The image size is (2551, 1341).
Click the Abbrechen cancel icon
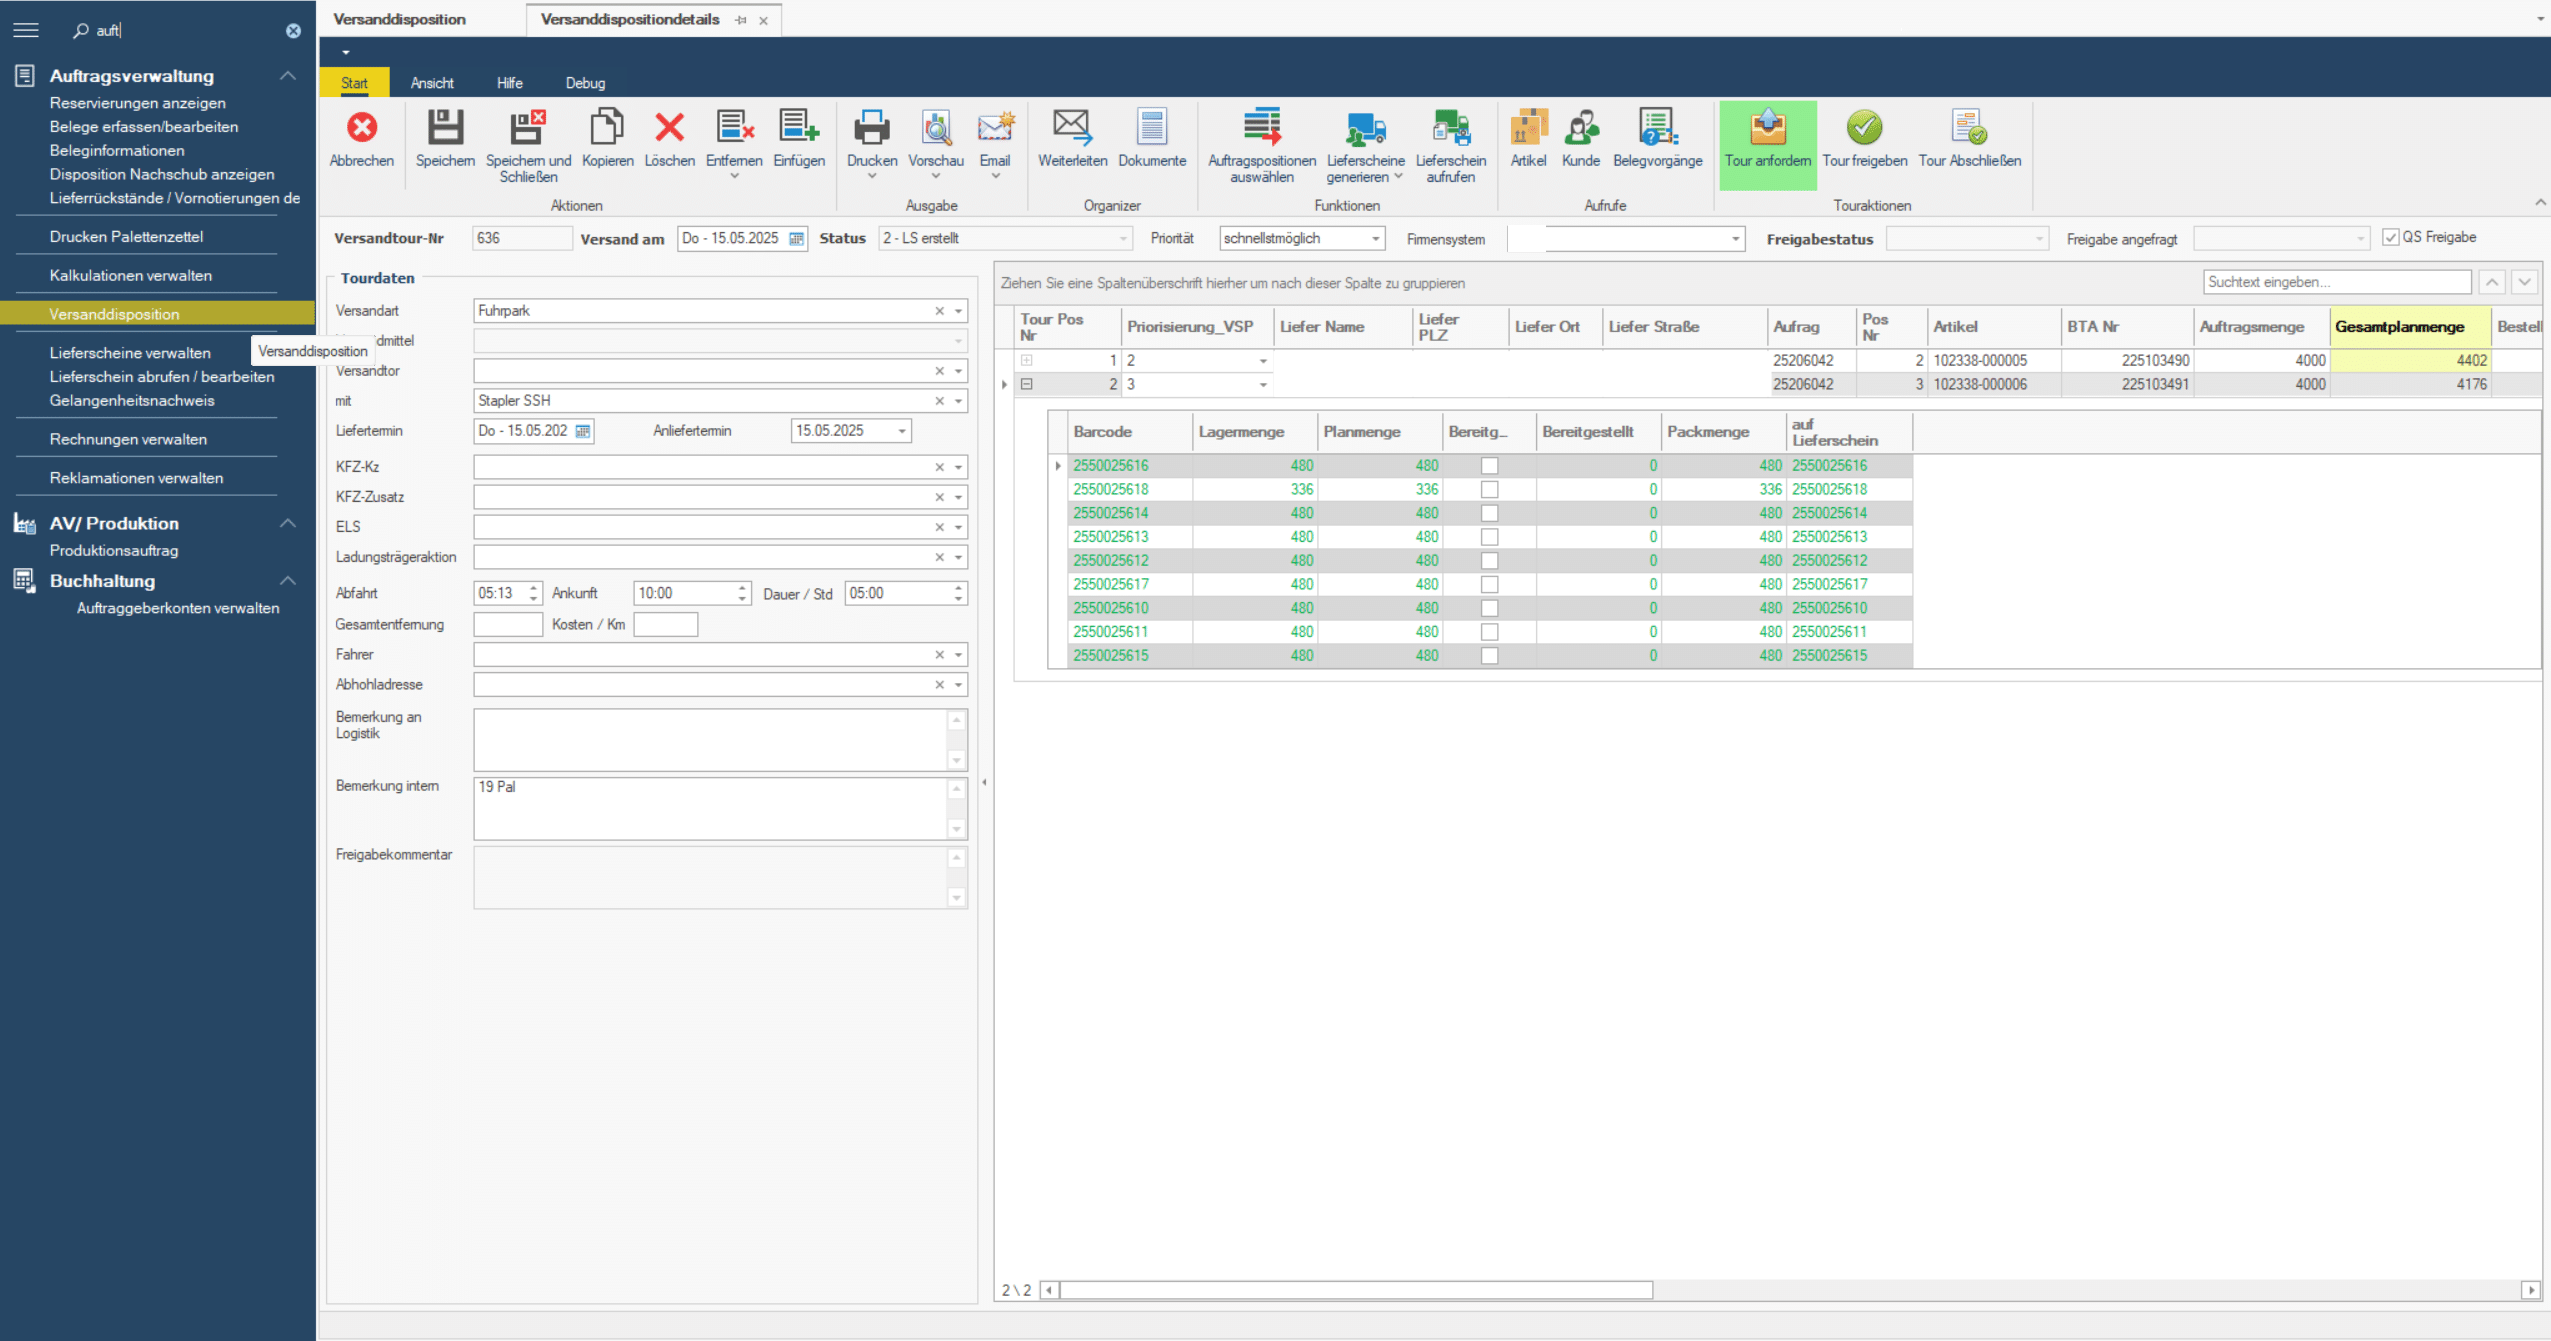362,128
